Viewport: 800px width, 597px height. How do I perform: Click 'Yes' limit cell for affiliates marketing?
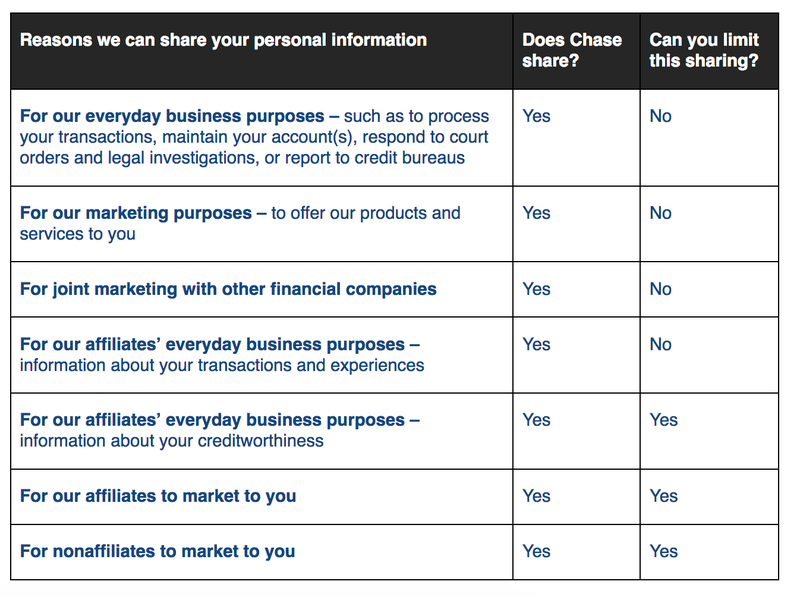663,495
